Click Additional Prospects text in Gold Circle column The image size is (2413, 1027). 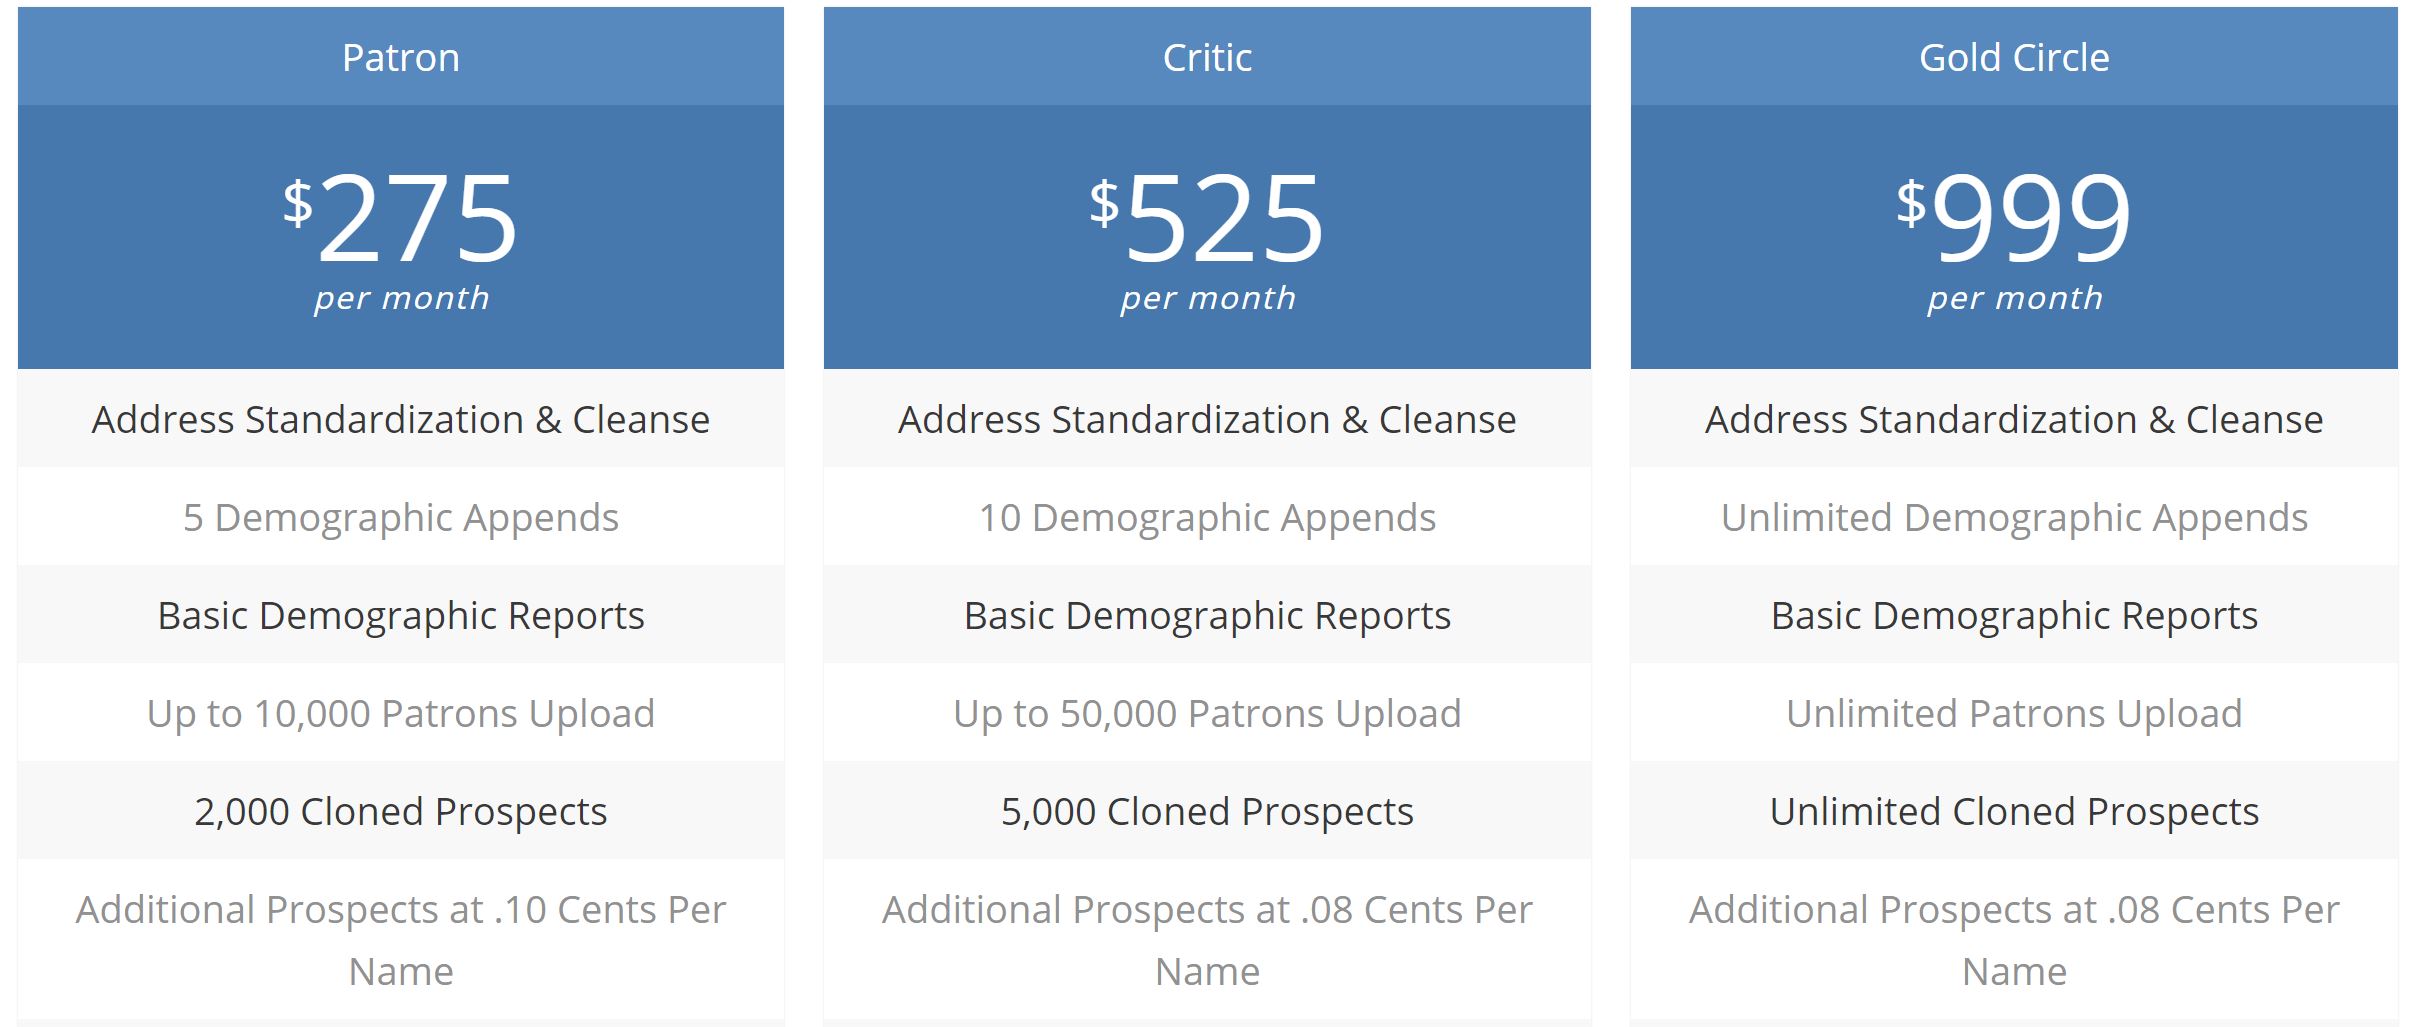[x=2014, y=910]
